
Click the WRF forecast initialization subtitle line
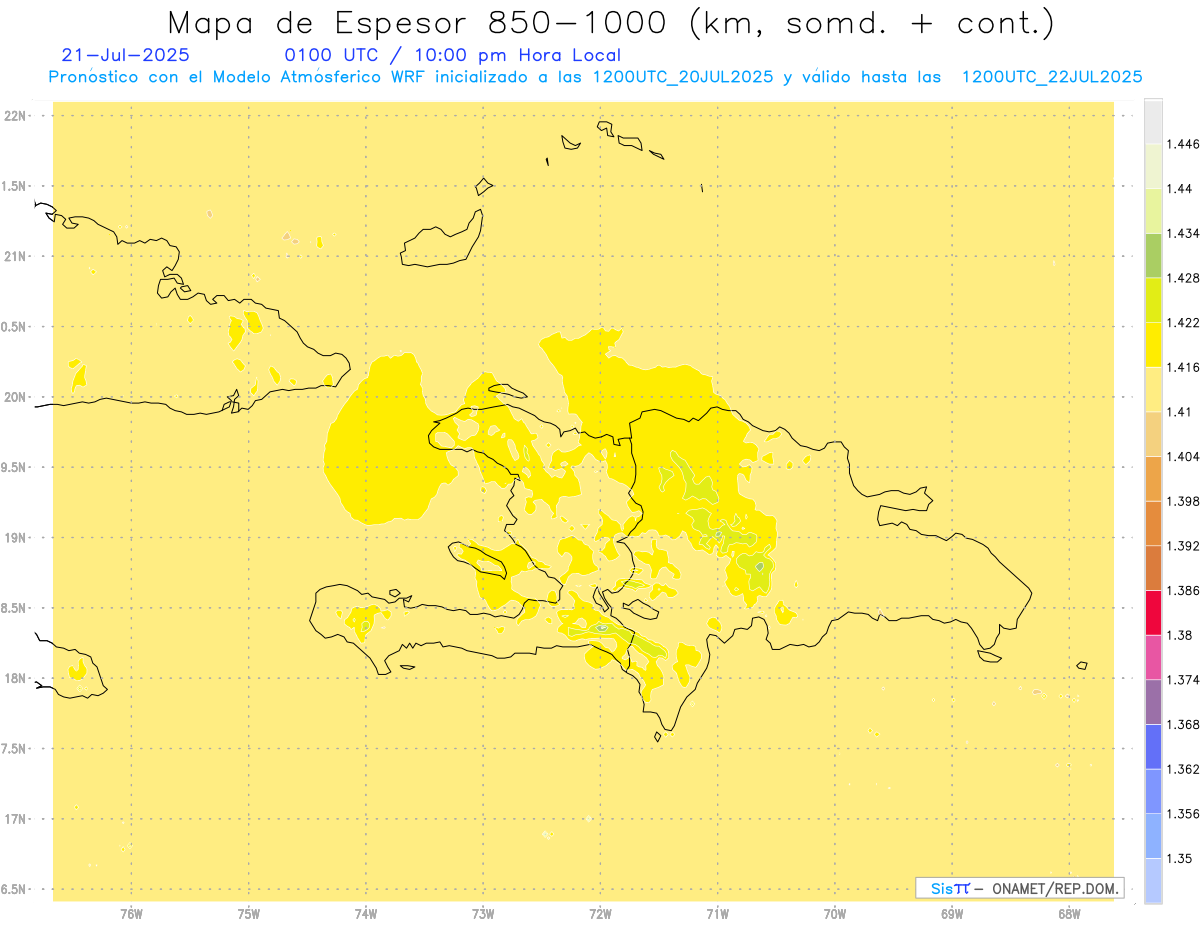595,77
